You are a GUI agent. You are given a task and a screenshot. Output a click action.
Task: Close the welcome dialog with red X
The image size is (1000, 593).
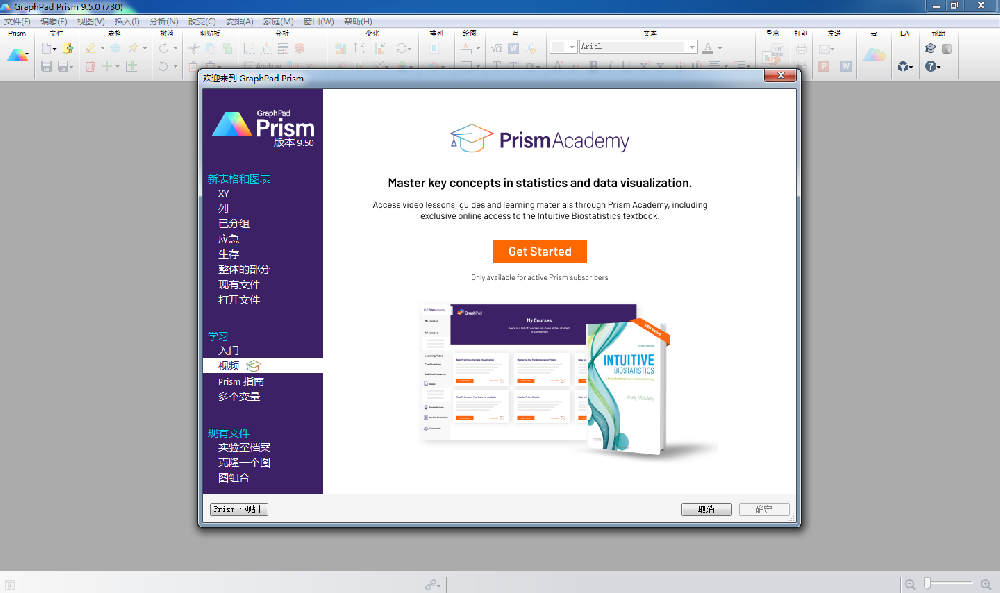click(x=781, y=75)
